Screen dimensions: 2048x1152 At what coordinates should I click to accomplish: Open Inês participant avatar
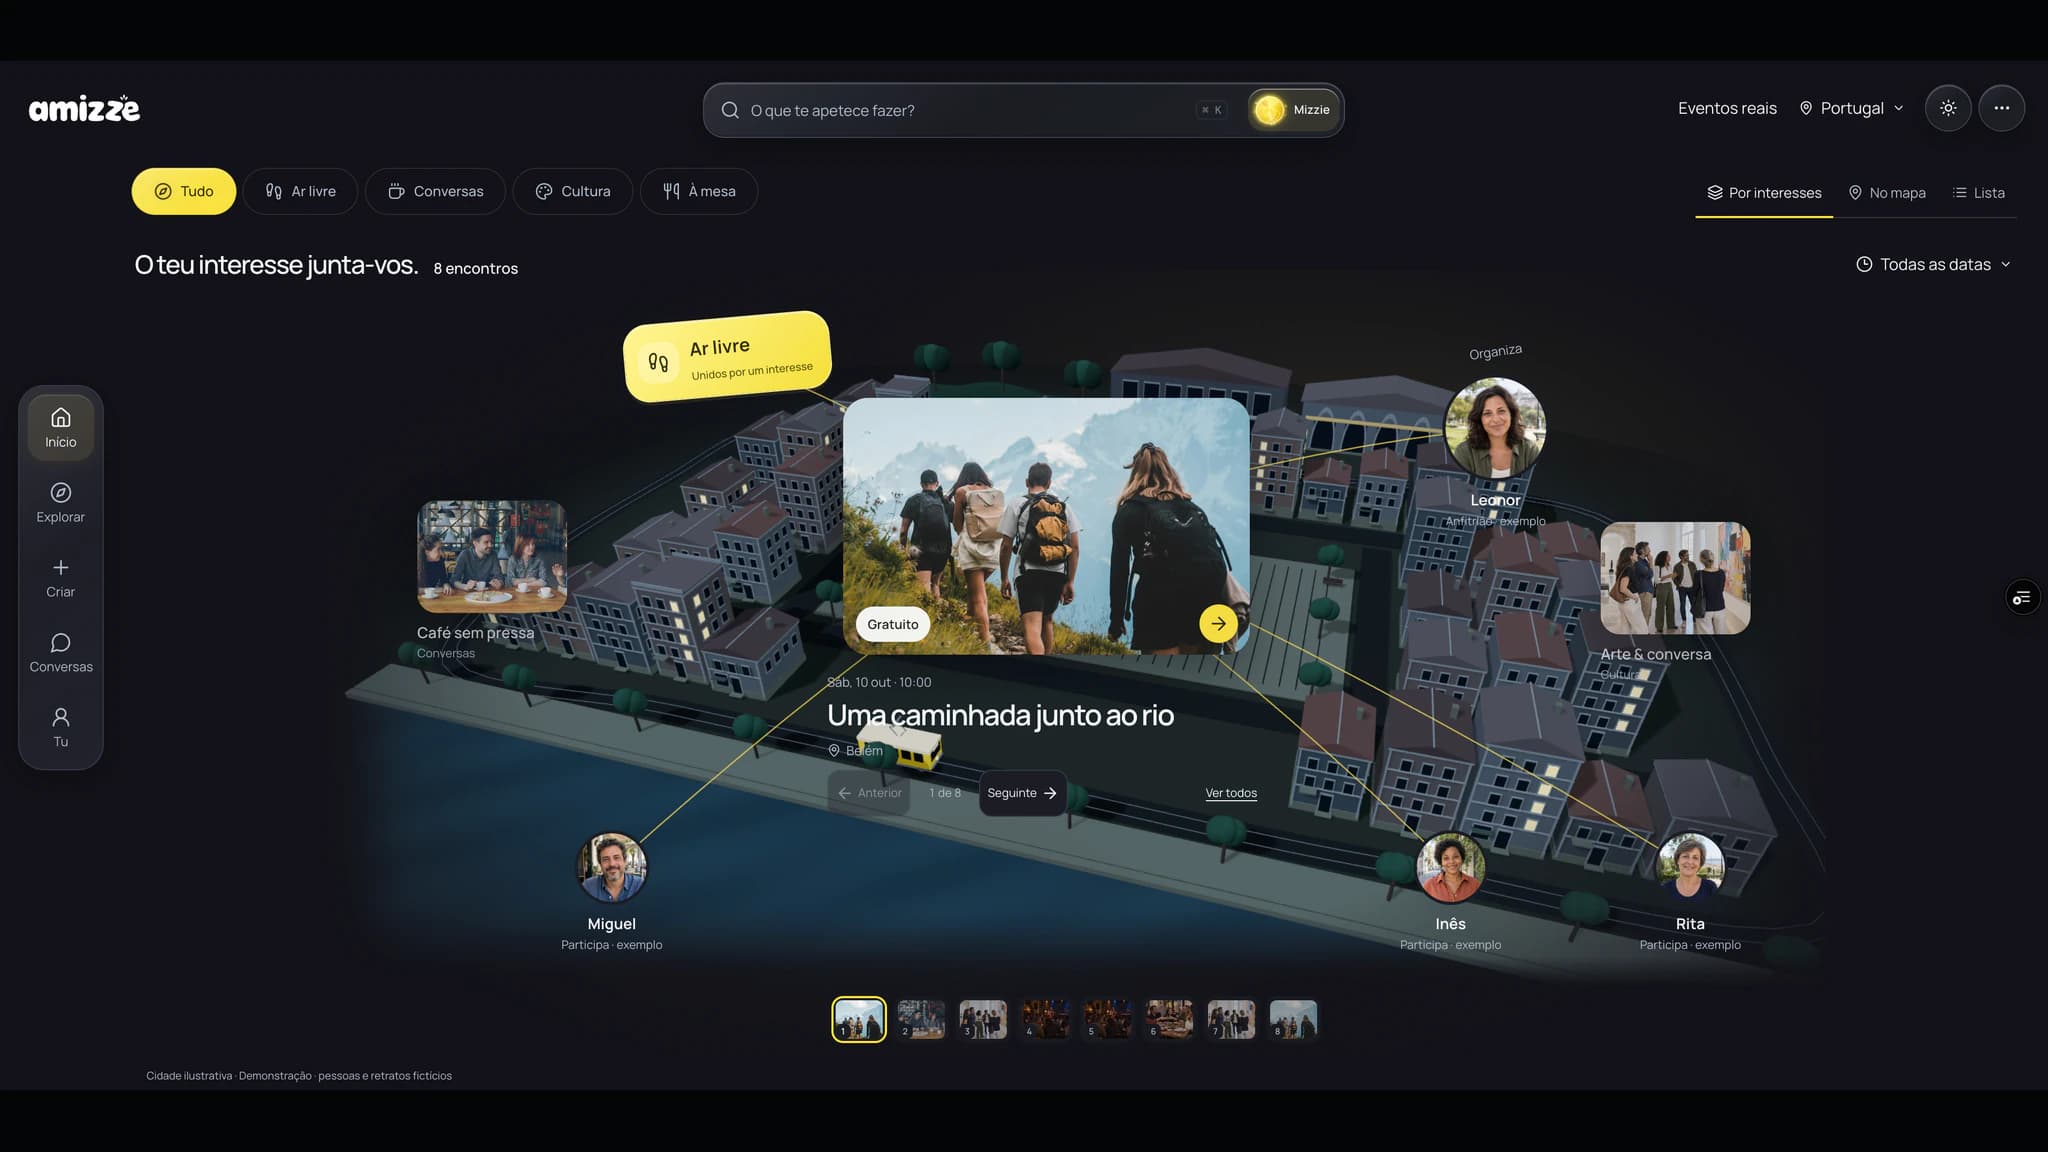click(x=1450, y=868)
